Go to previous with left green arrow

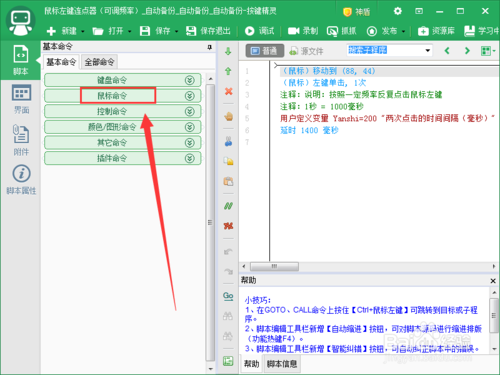[447, 51]
